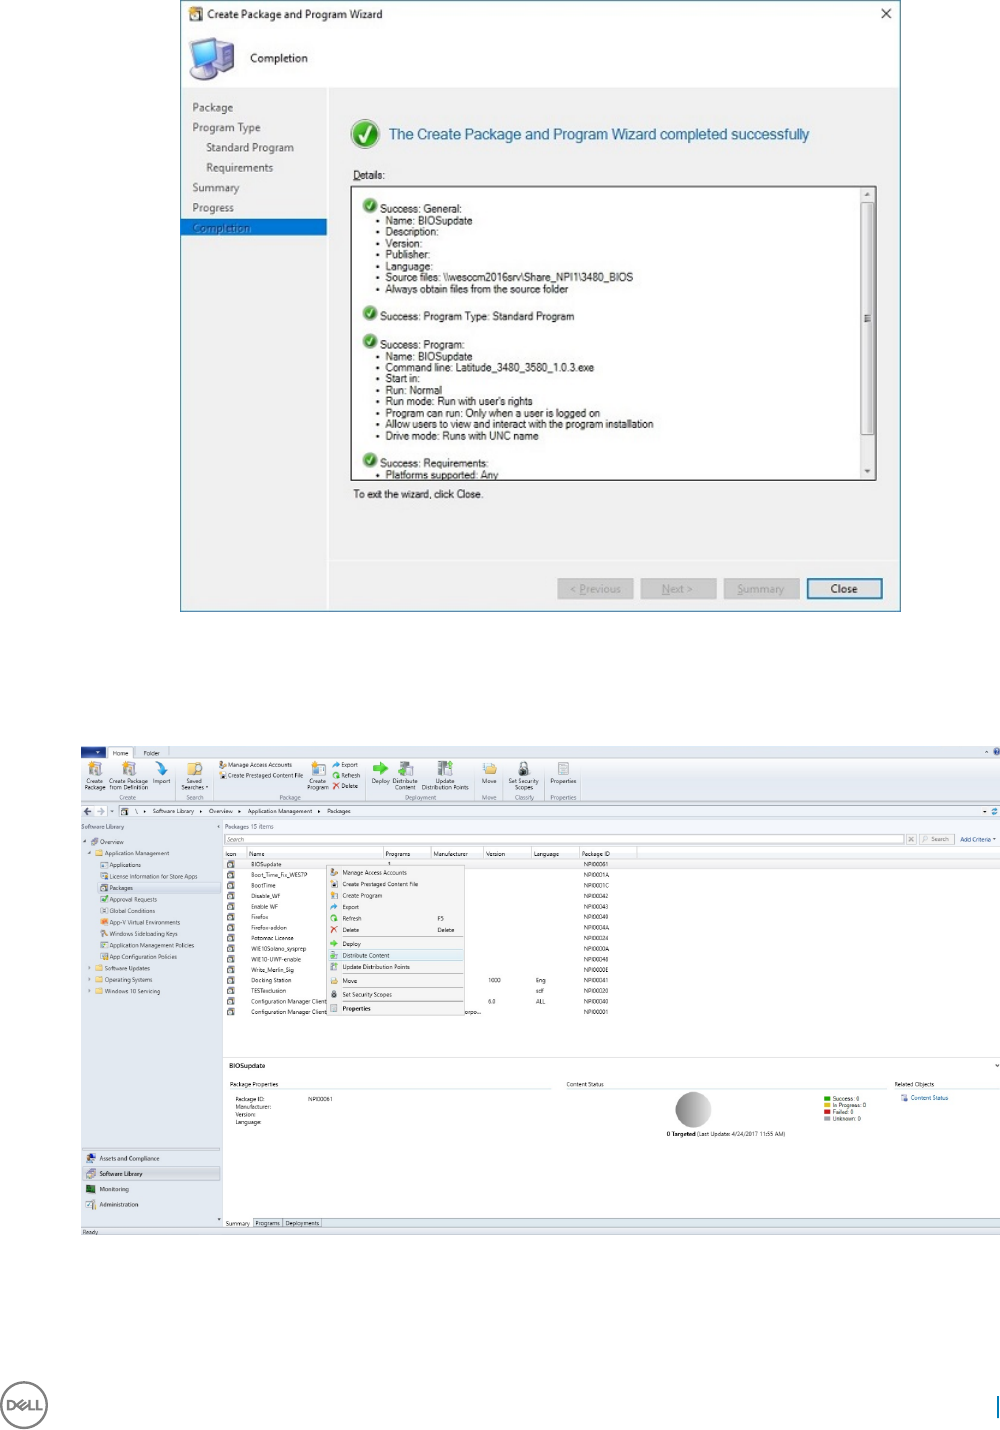
Task: Switch to the Home ribbon tab
Action: click(120, 753)
